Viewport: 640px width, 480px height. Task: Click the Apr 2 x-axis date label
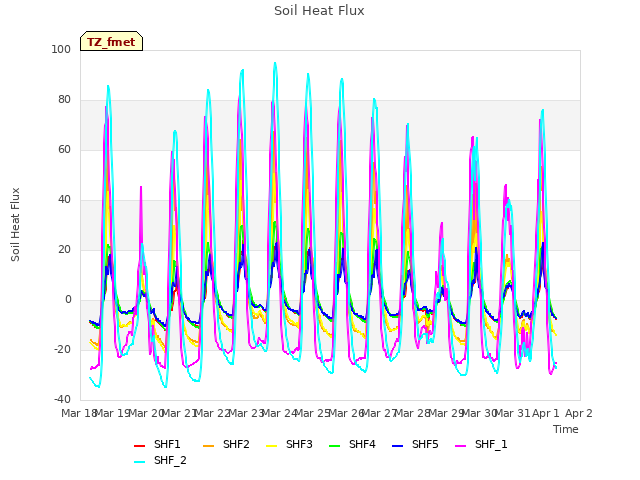579,413
